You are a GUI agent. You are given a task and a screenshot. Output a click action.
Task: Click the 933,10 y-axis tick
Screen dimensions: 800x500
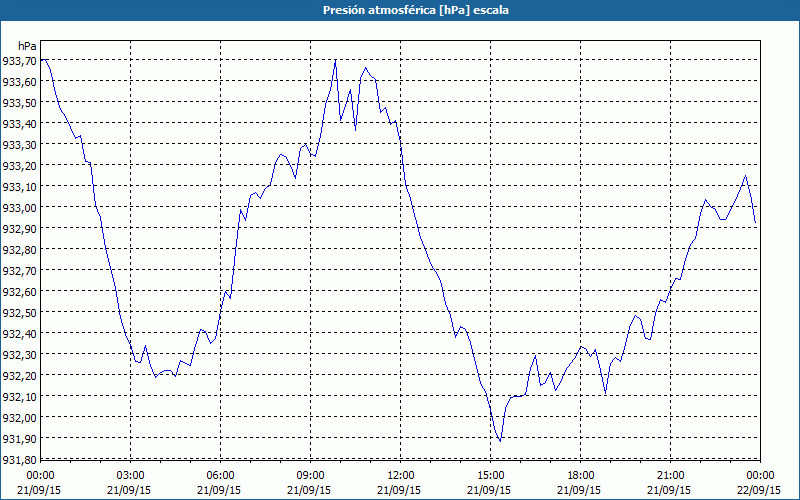click(x=19, y=187)
